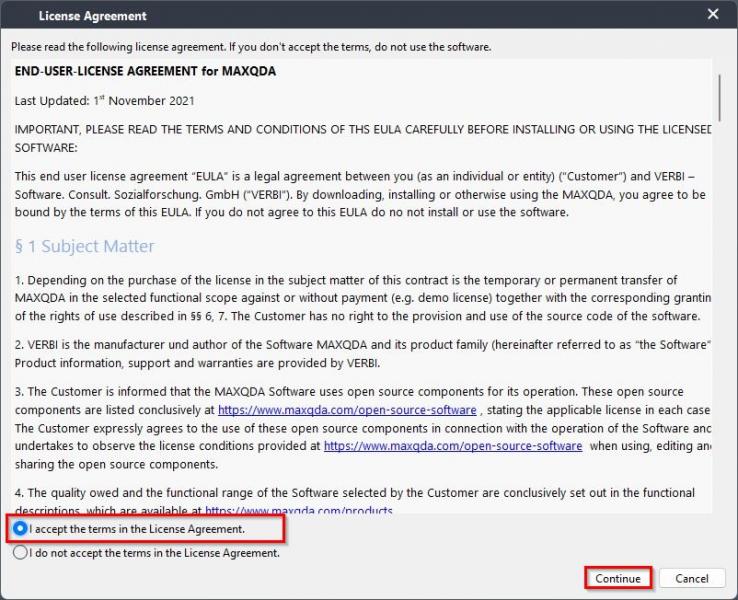738x600 pixels.
Task: Click clause 1 beginning 'Depending on the purchase'
Action: tap(360, 298)
